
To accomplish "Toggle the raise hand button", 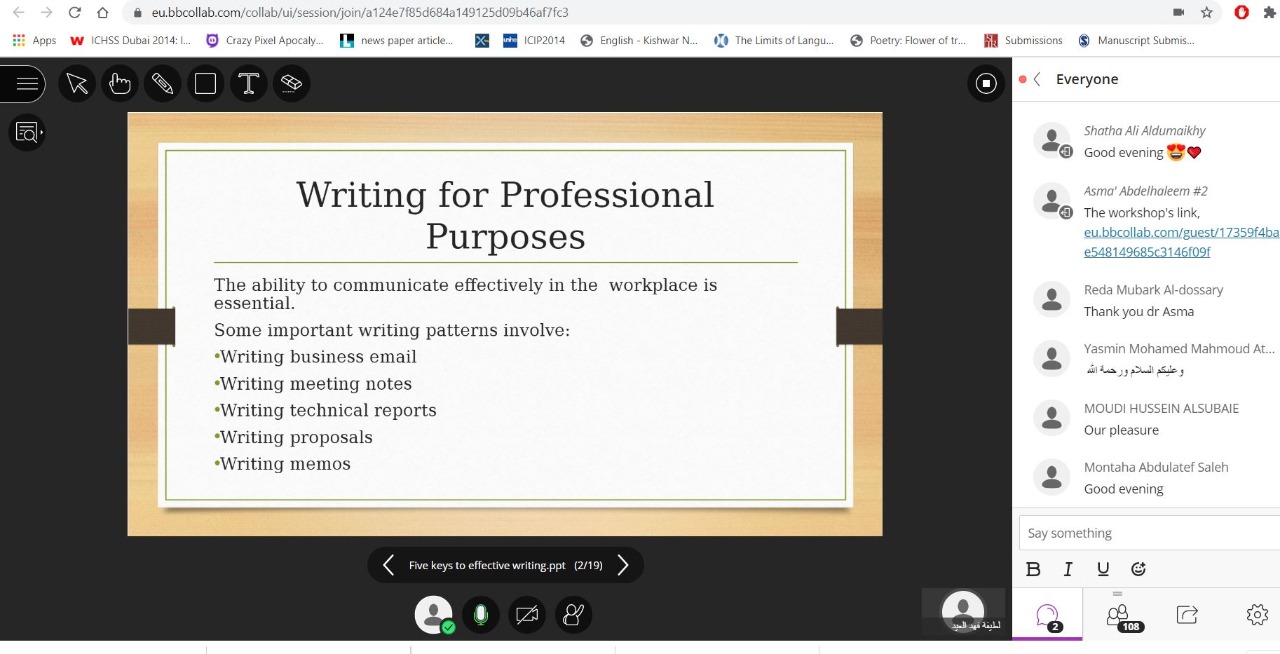I will 573,615.
